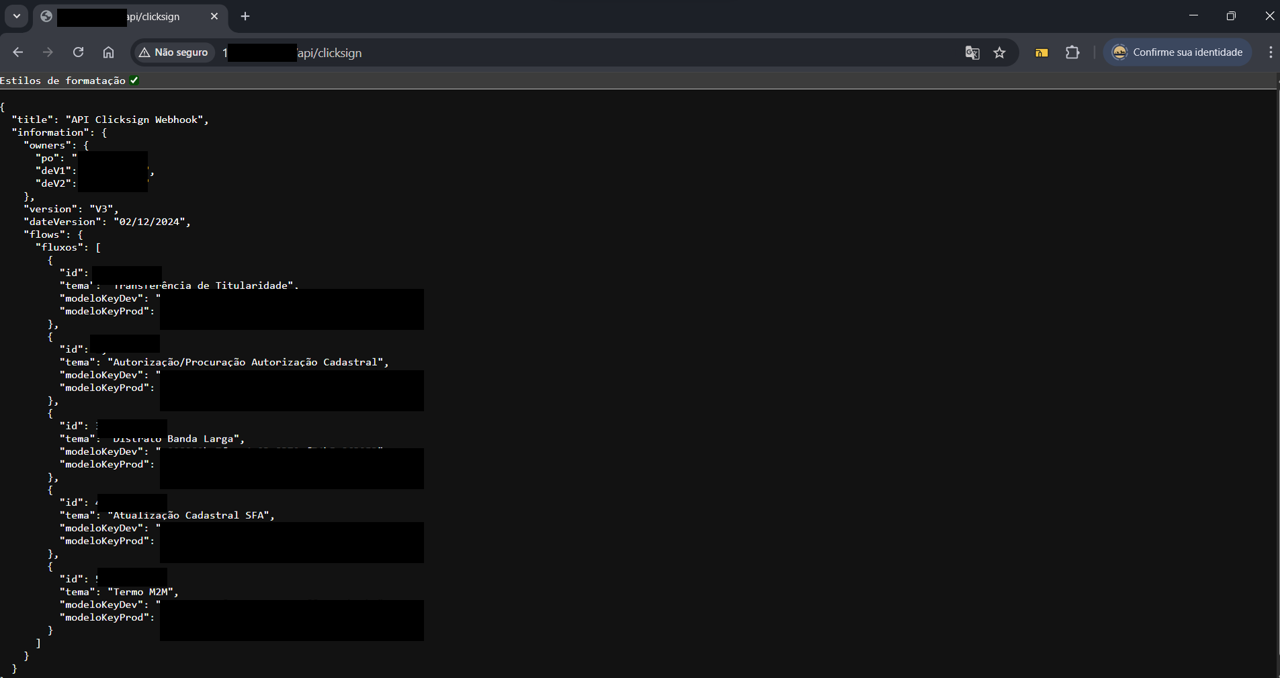Click the Google Translate icon in the address bar

972,52
